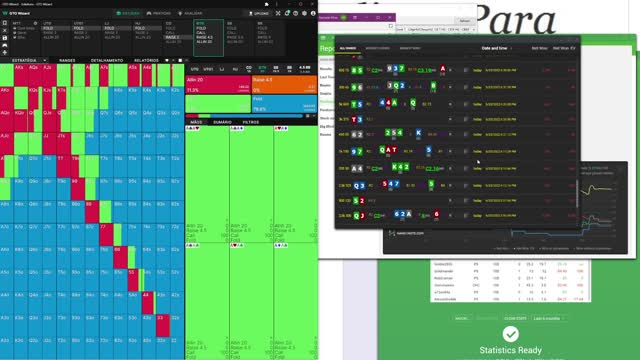Sort by Net Won column header
This screenshot has height=360, width=640.
[539, 48]
